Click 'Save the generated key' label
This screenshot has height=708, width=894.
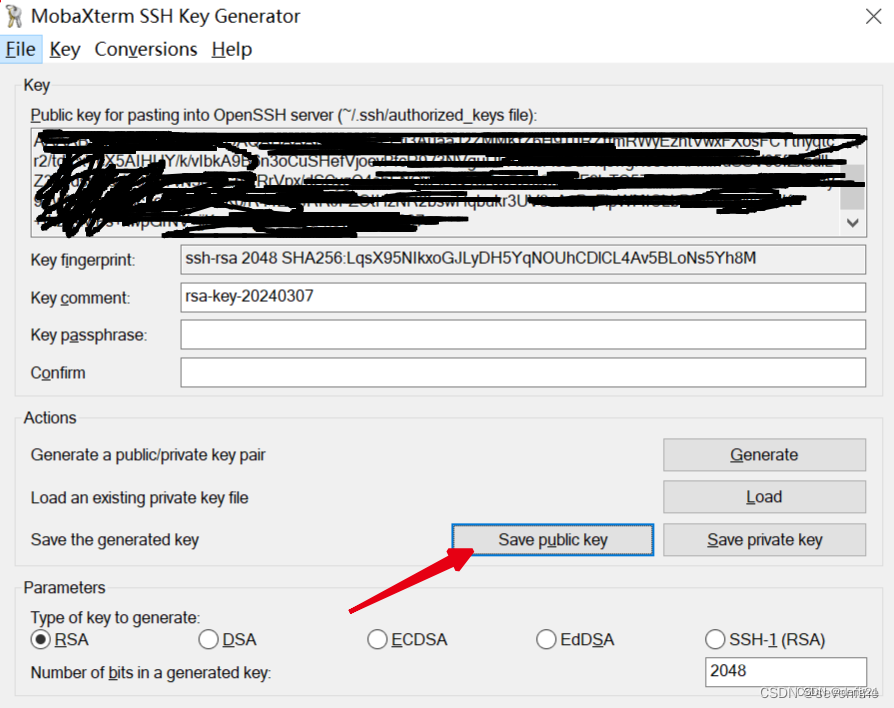115,540
